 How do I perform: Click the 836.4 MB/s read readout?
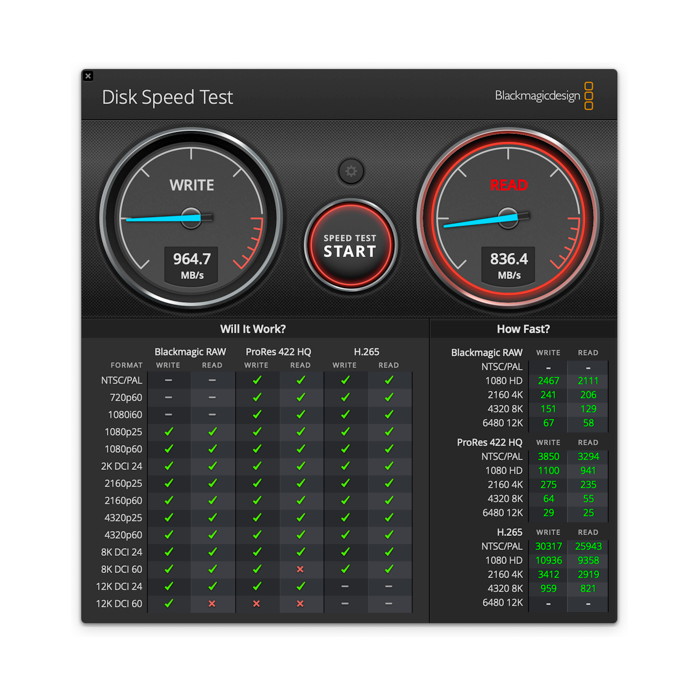508,265
